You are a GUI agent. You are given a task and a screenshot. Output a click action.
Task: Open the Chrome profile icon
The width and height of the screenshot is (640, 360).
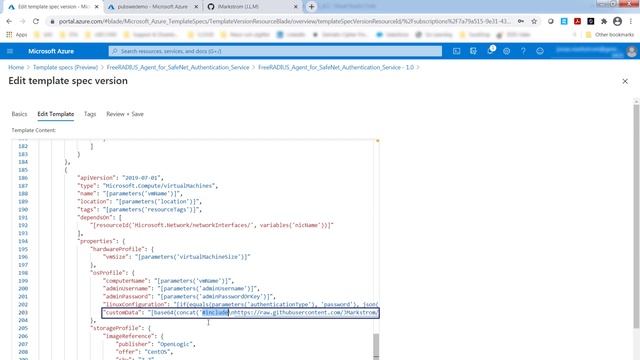tap(618, 21)
